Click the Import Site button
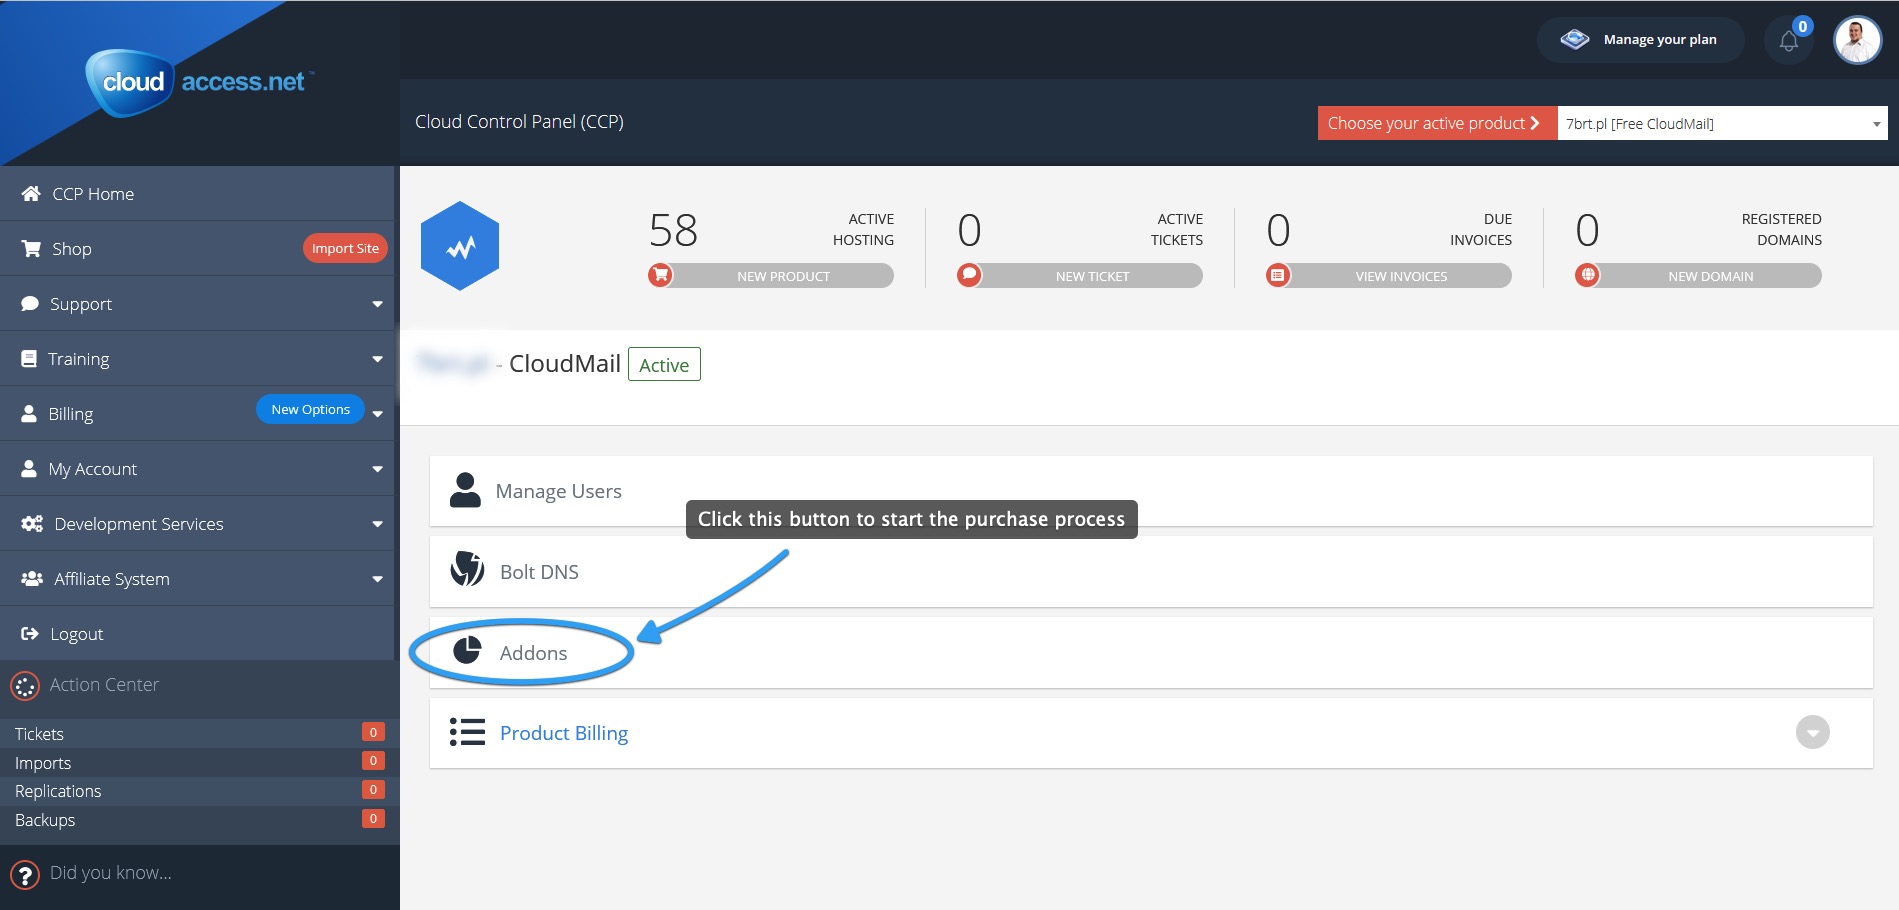 [345, 248]
